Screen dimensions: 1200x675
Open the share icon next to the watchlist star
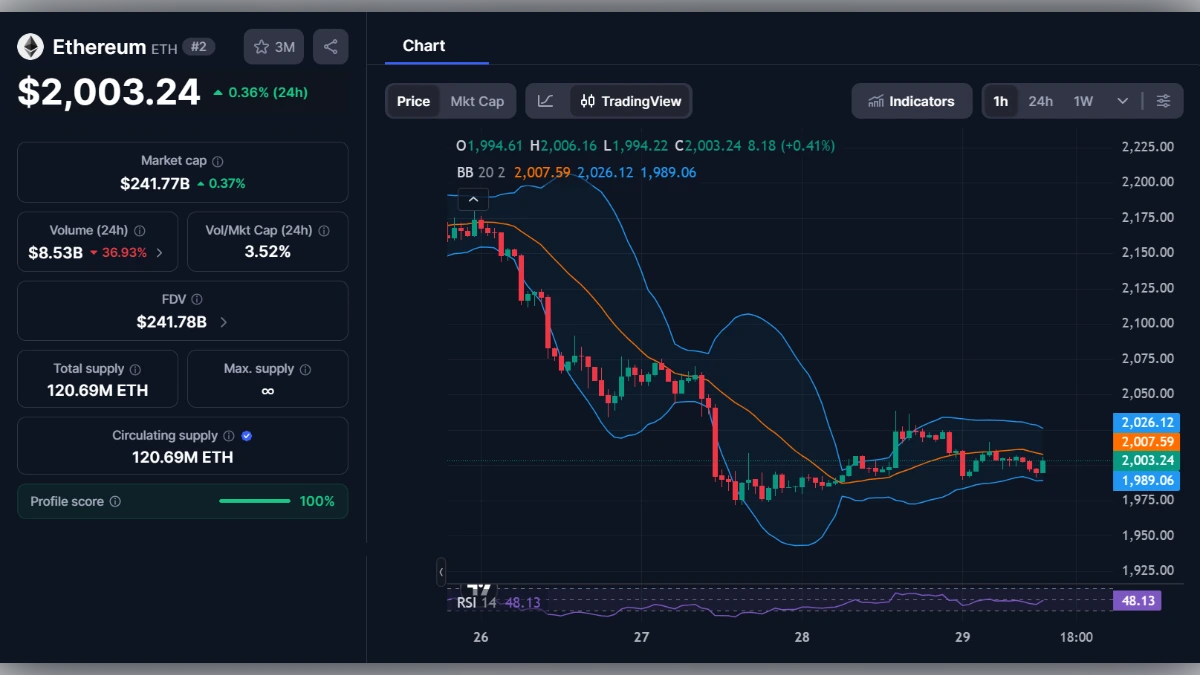point(331,46)
